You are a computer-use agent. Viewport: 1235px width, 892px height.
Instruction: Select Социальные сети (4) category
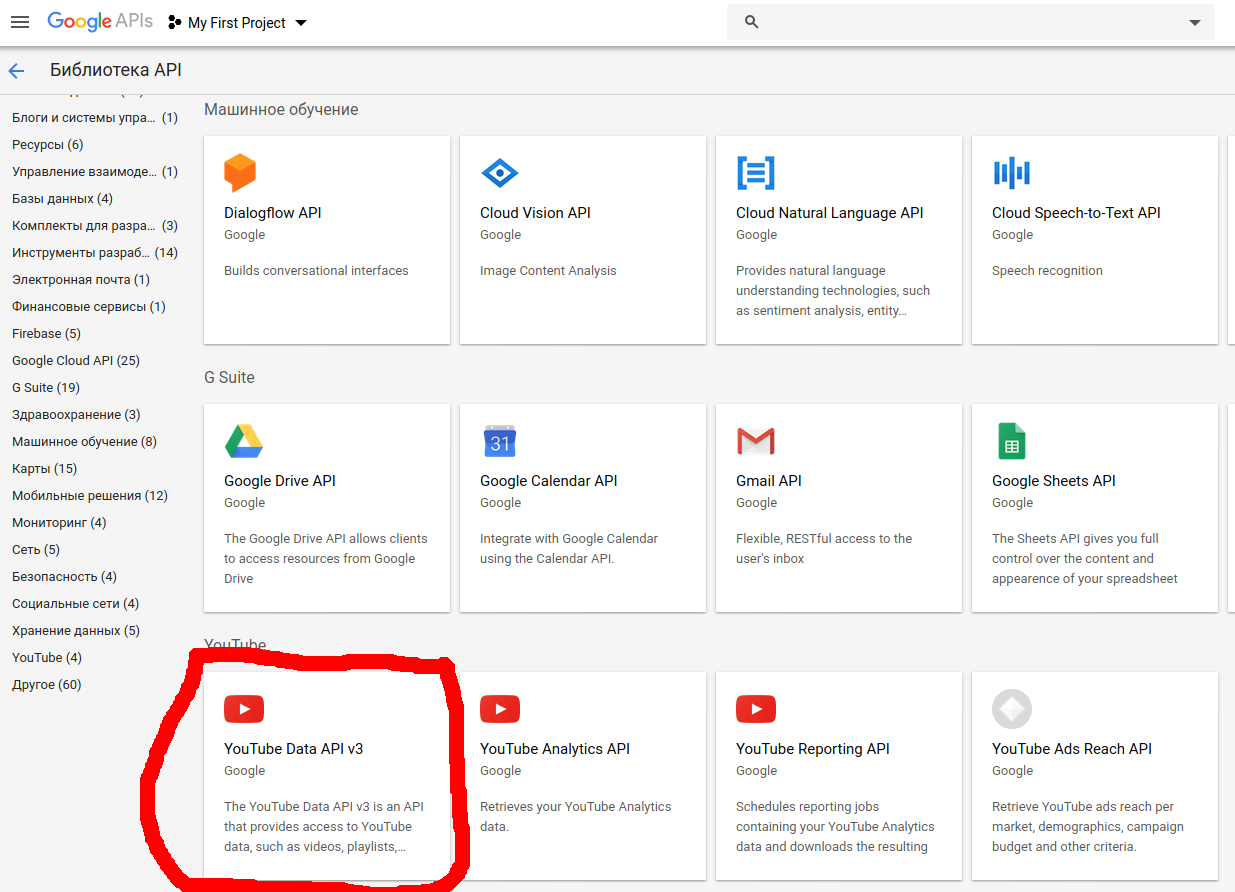pyautogui.click(x=75, y=603)
